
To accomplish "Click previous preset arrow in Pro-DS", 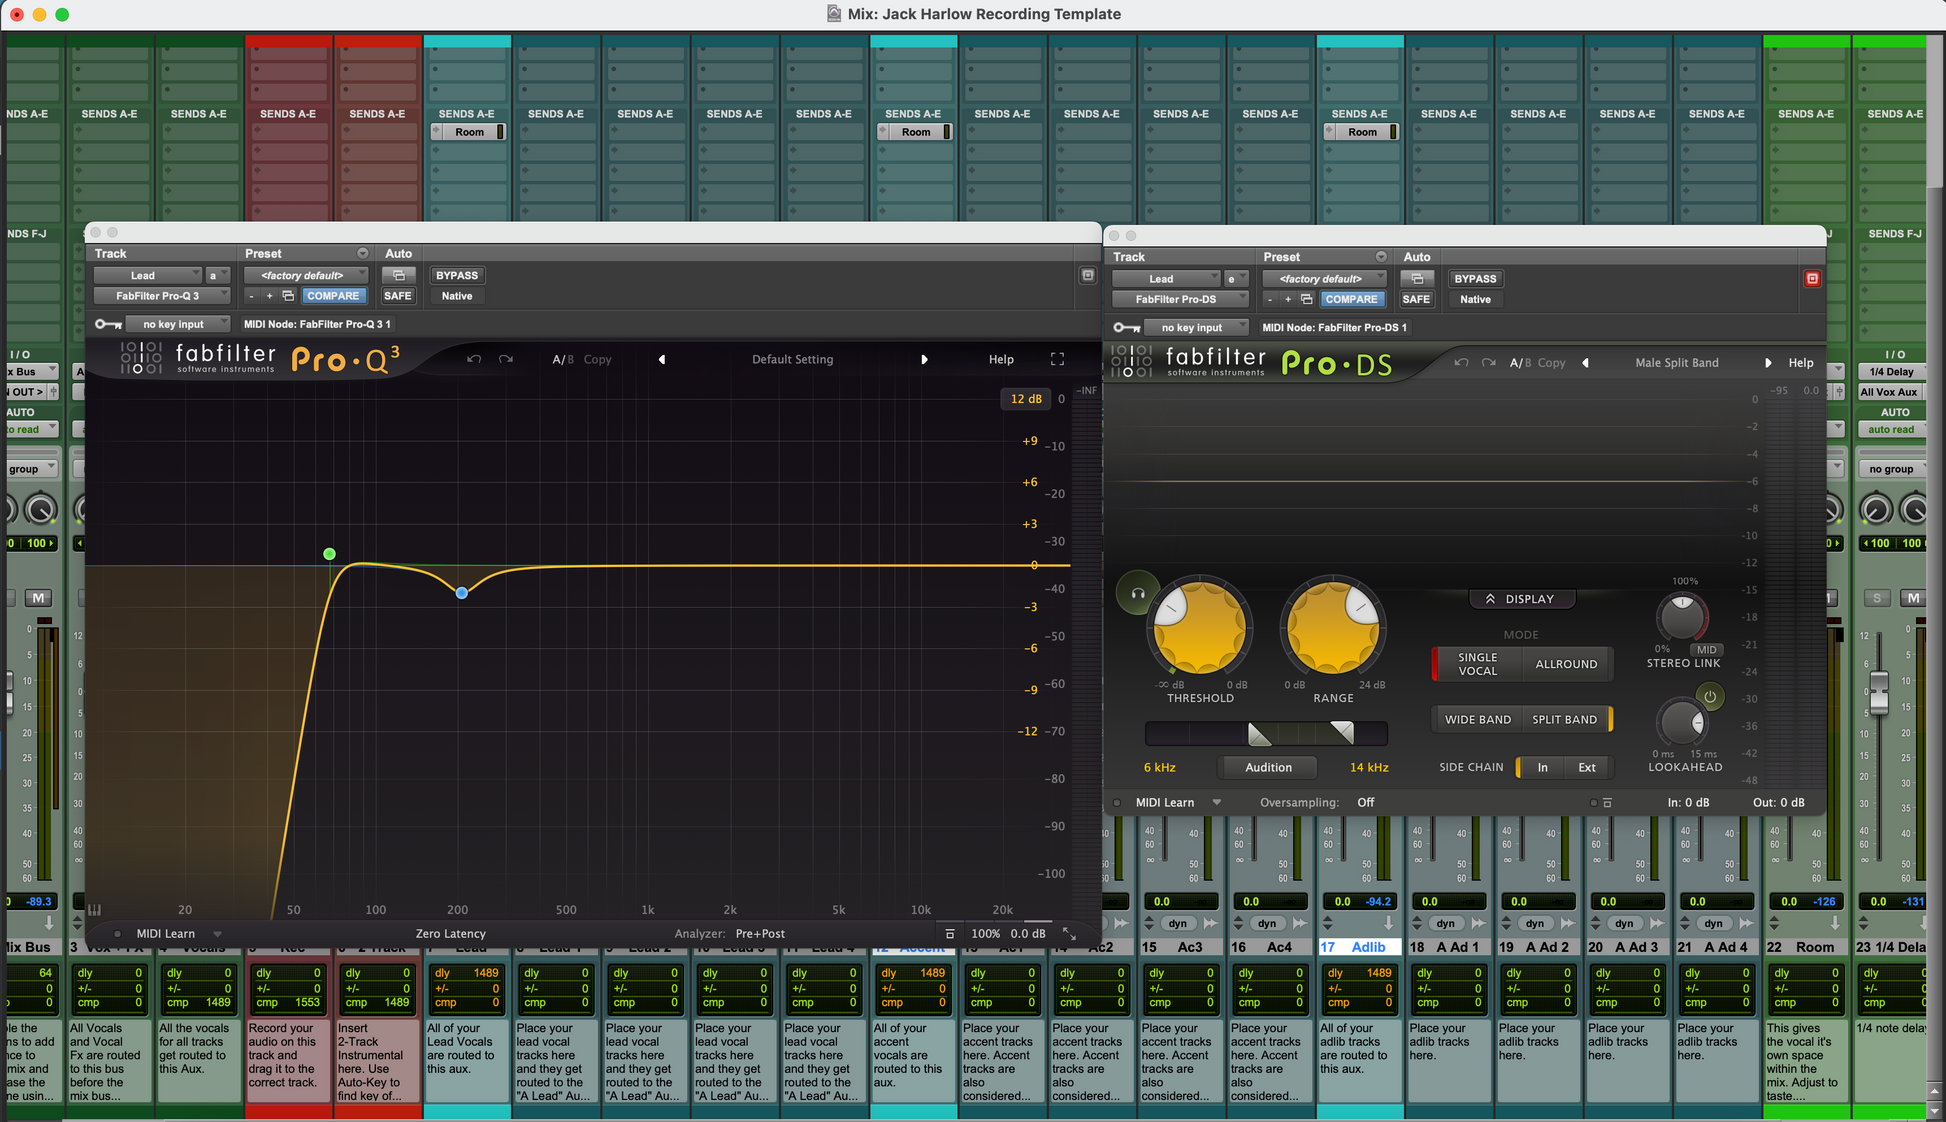I will click(x=1586, y=363).
